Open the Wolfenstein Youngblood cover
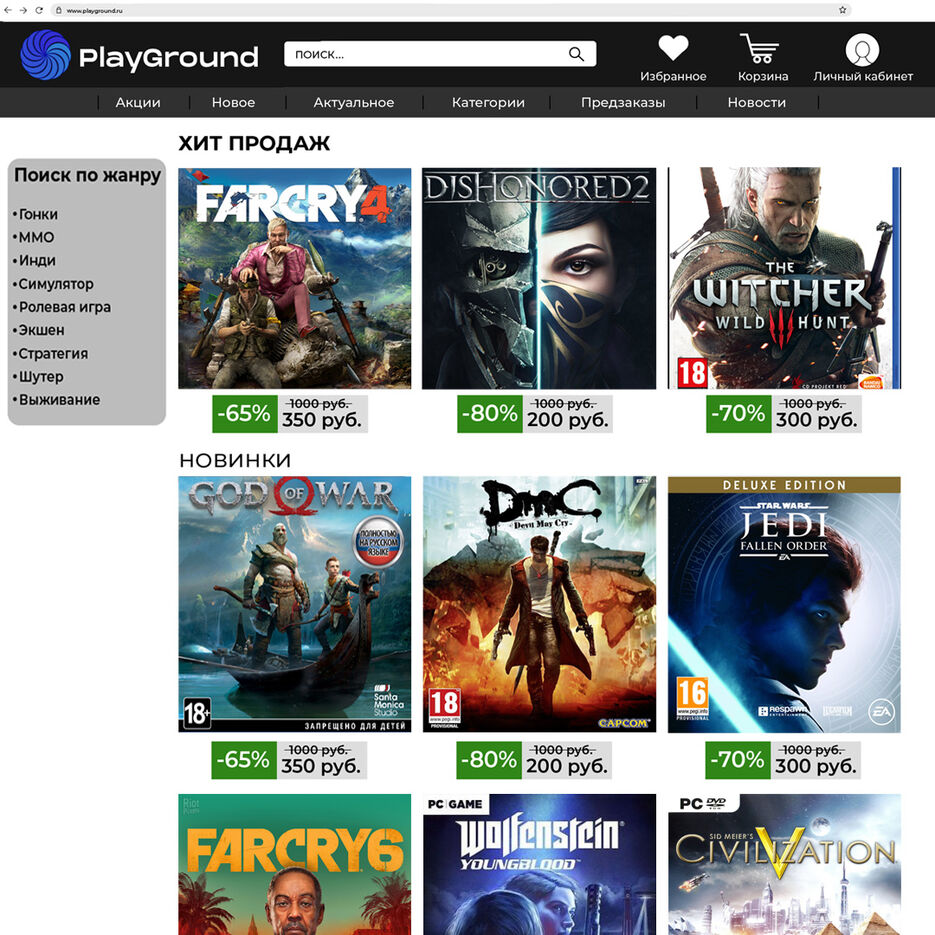This screenshot has height=935, width=935. coord(540,865)
